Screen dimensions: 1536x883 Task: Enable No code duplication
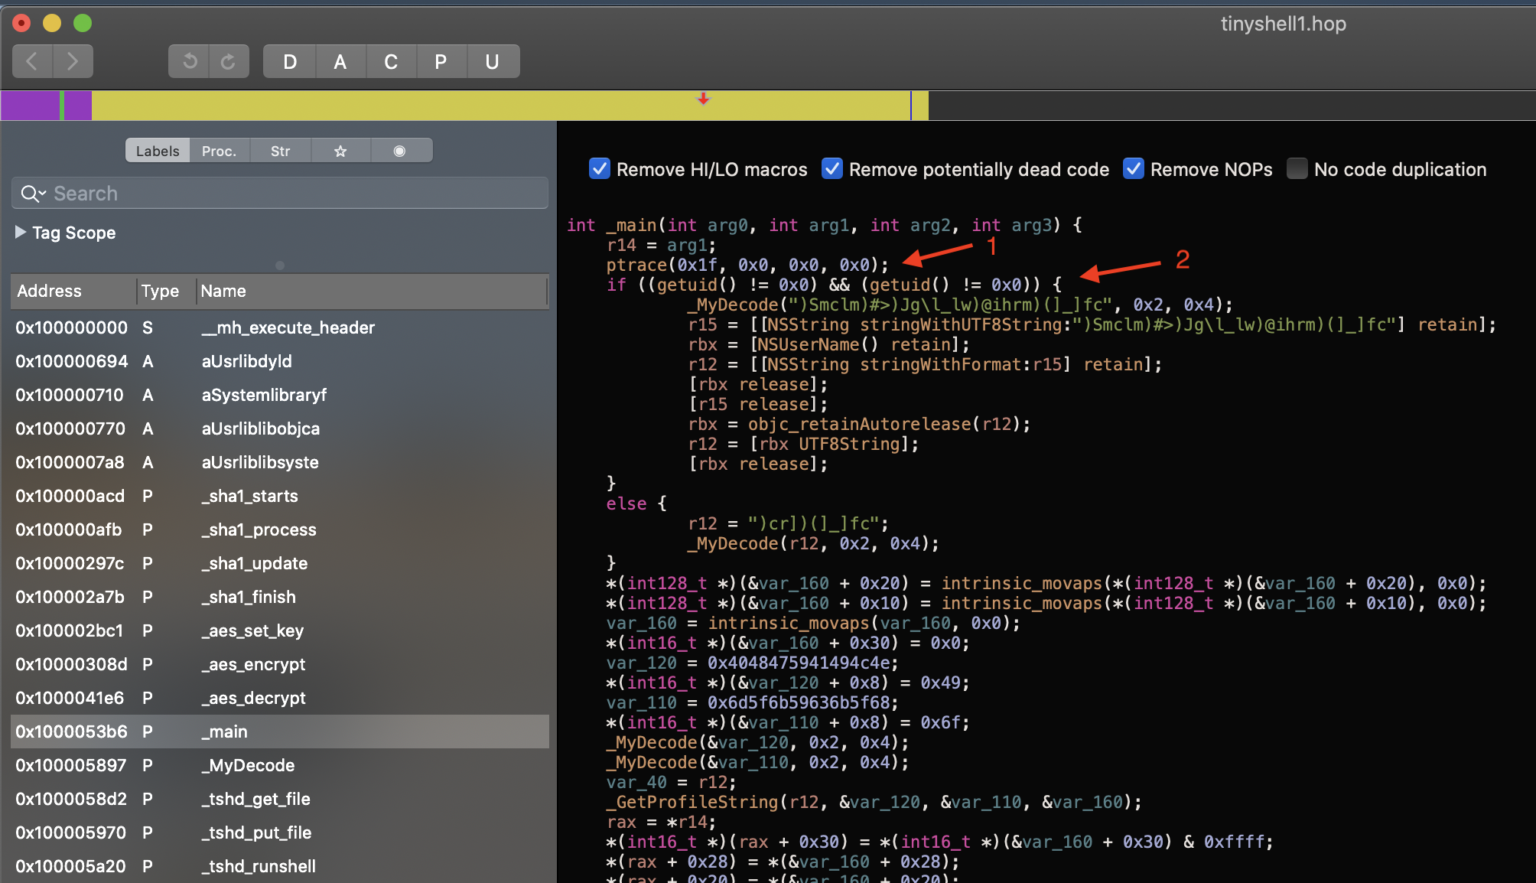point(1297,169)
